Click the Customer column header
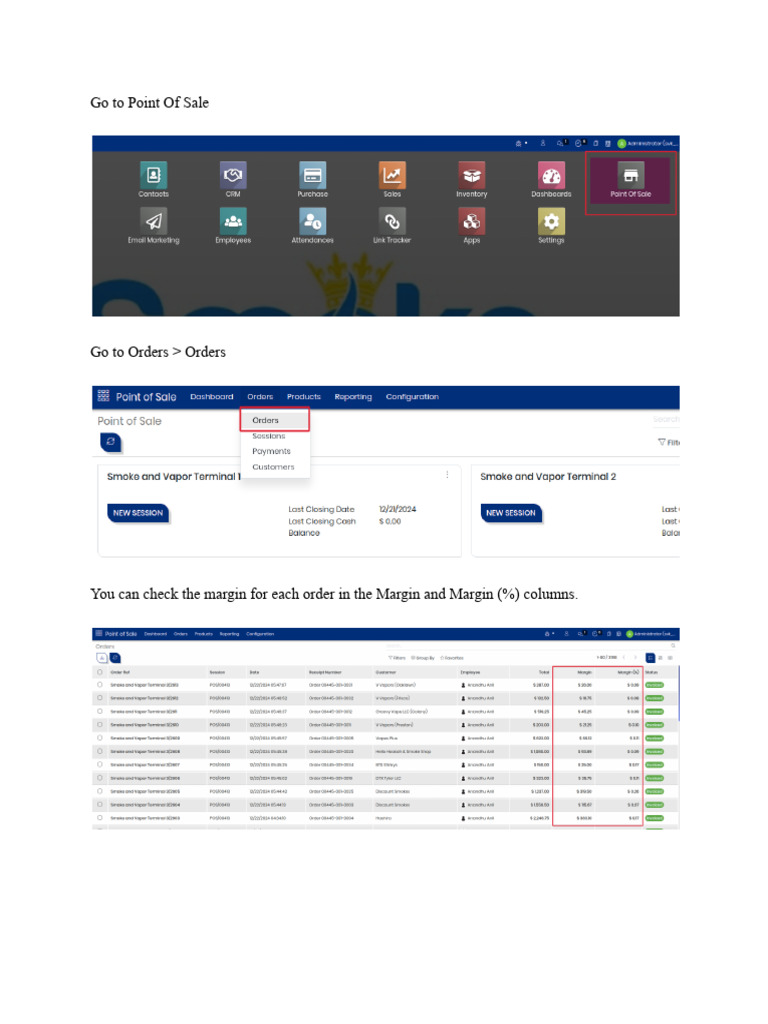The image size is (768, 1024). point(385,672)
